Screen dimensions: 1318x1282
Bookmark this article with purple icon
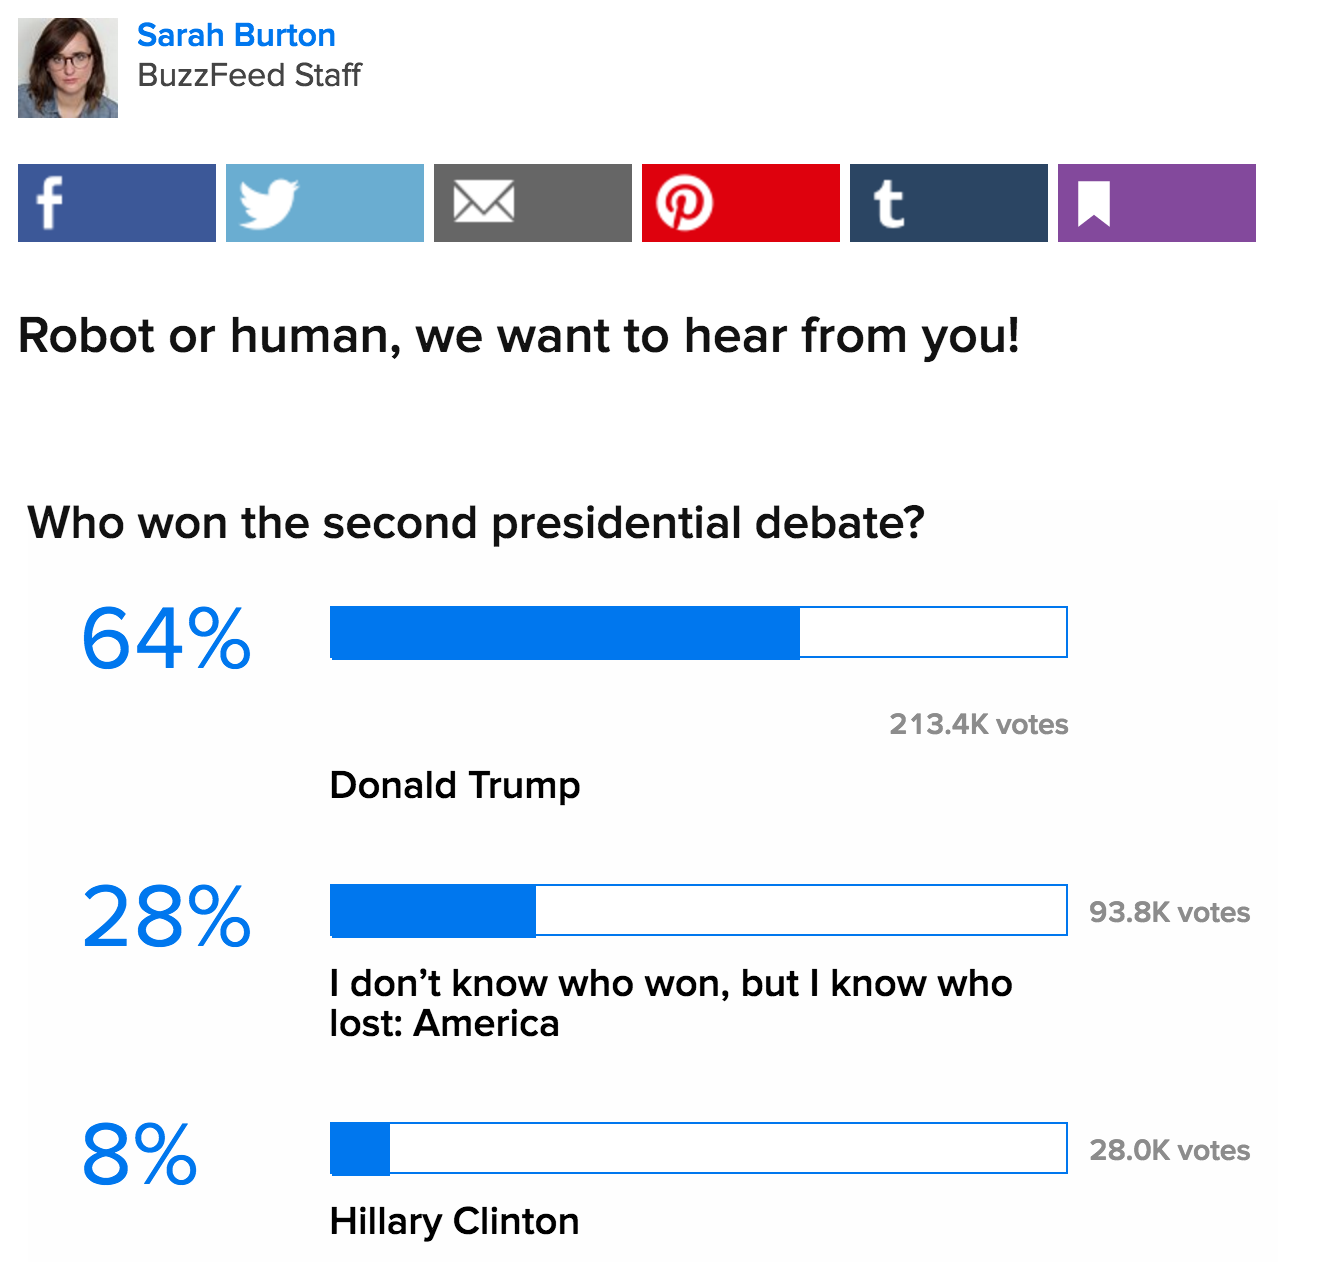click(1156, 203)
